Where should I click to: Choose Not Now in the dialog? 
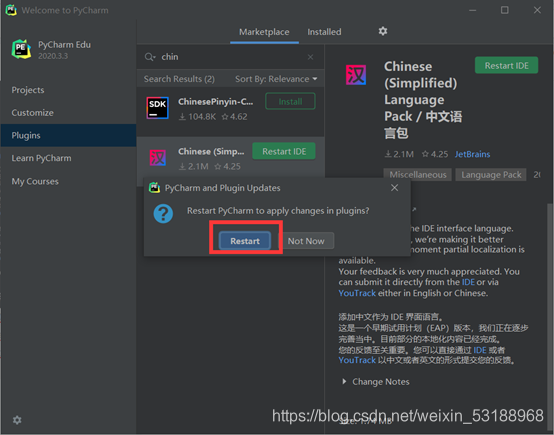click(306, 241)
